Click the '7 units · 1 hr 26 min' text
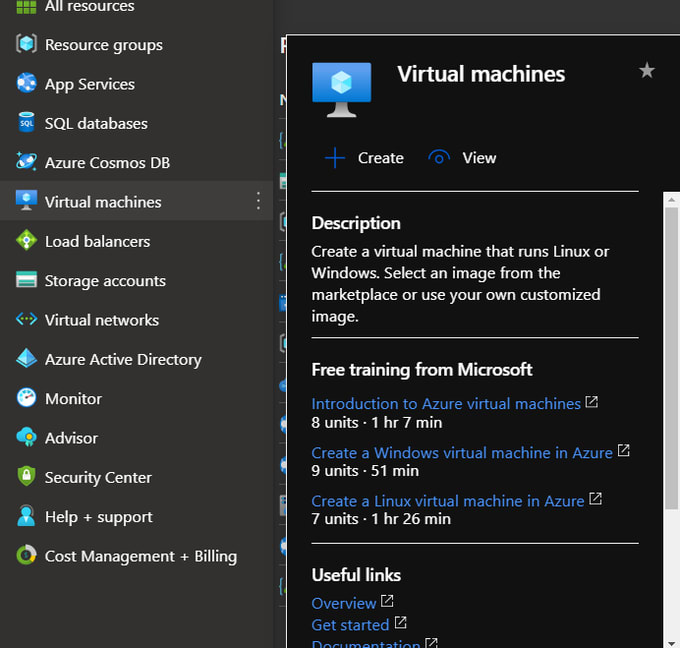This screenshot has width=680, height=648. (381, 519)
